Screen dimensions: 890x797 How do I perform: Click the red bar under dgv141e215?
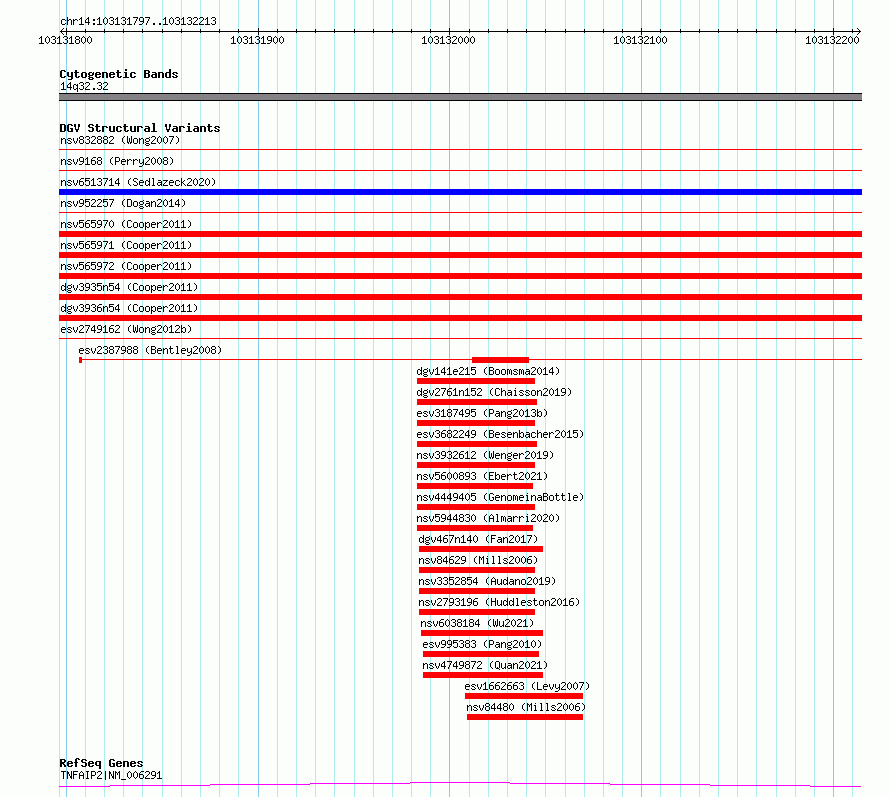[x=476, y=381]
